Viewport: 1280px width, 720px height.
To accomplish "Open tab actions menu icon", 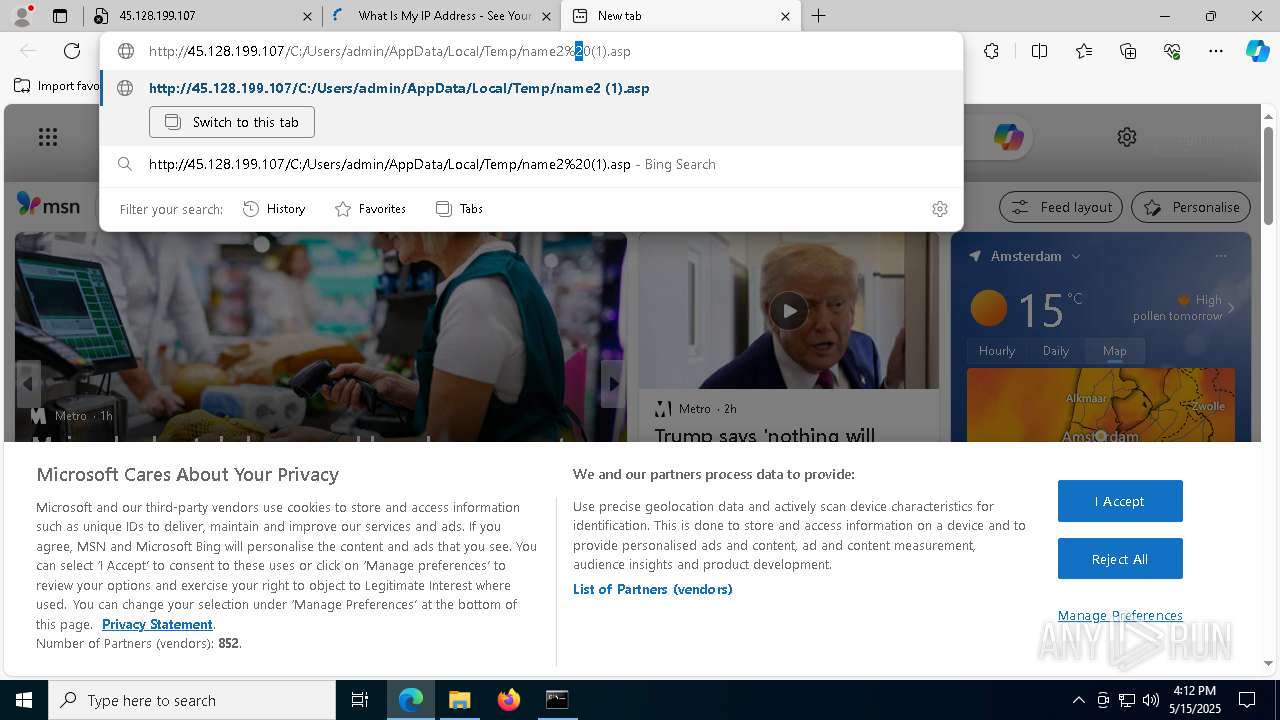I will tap(60, 16).
